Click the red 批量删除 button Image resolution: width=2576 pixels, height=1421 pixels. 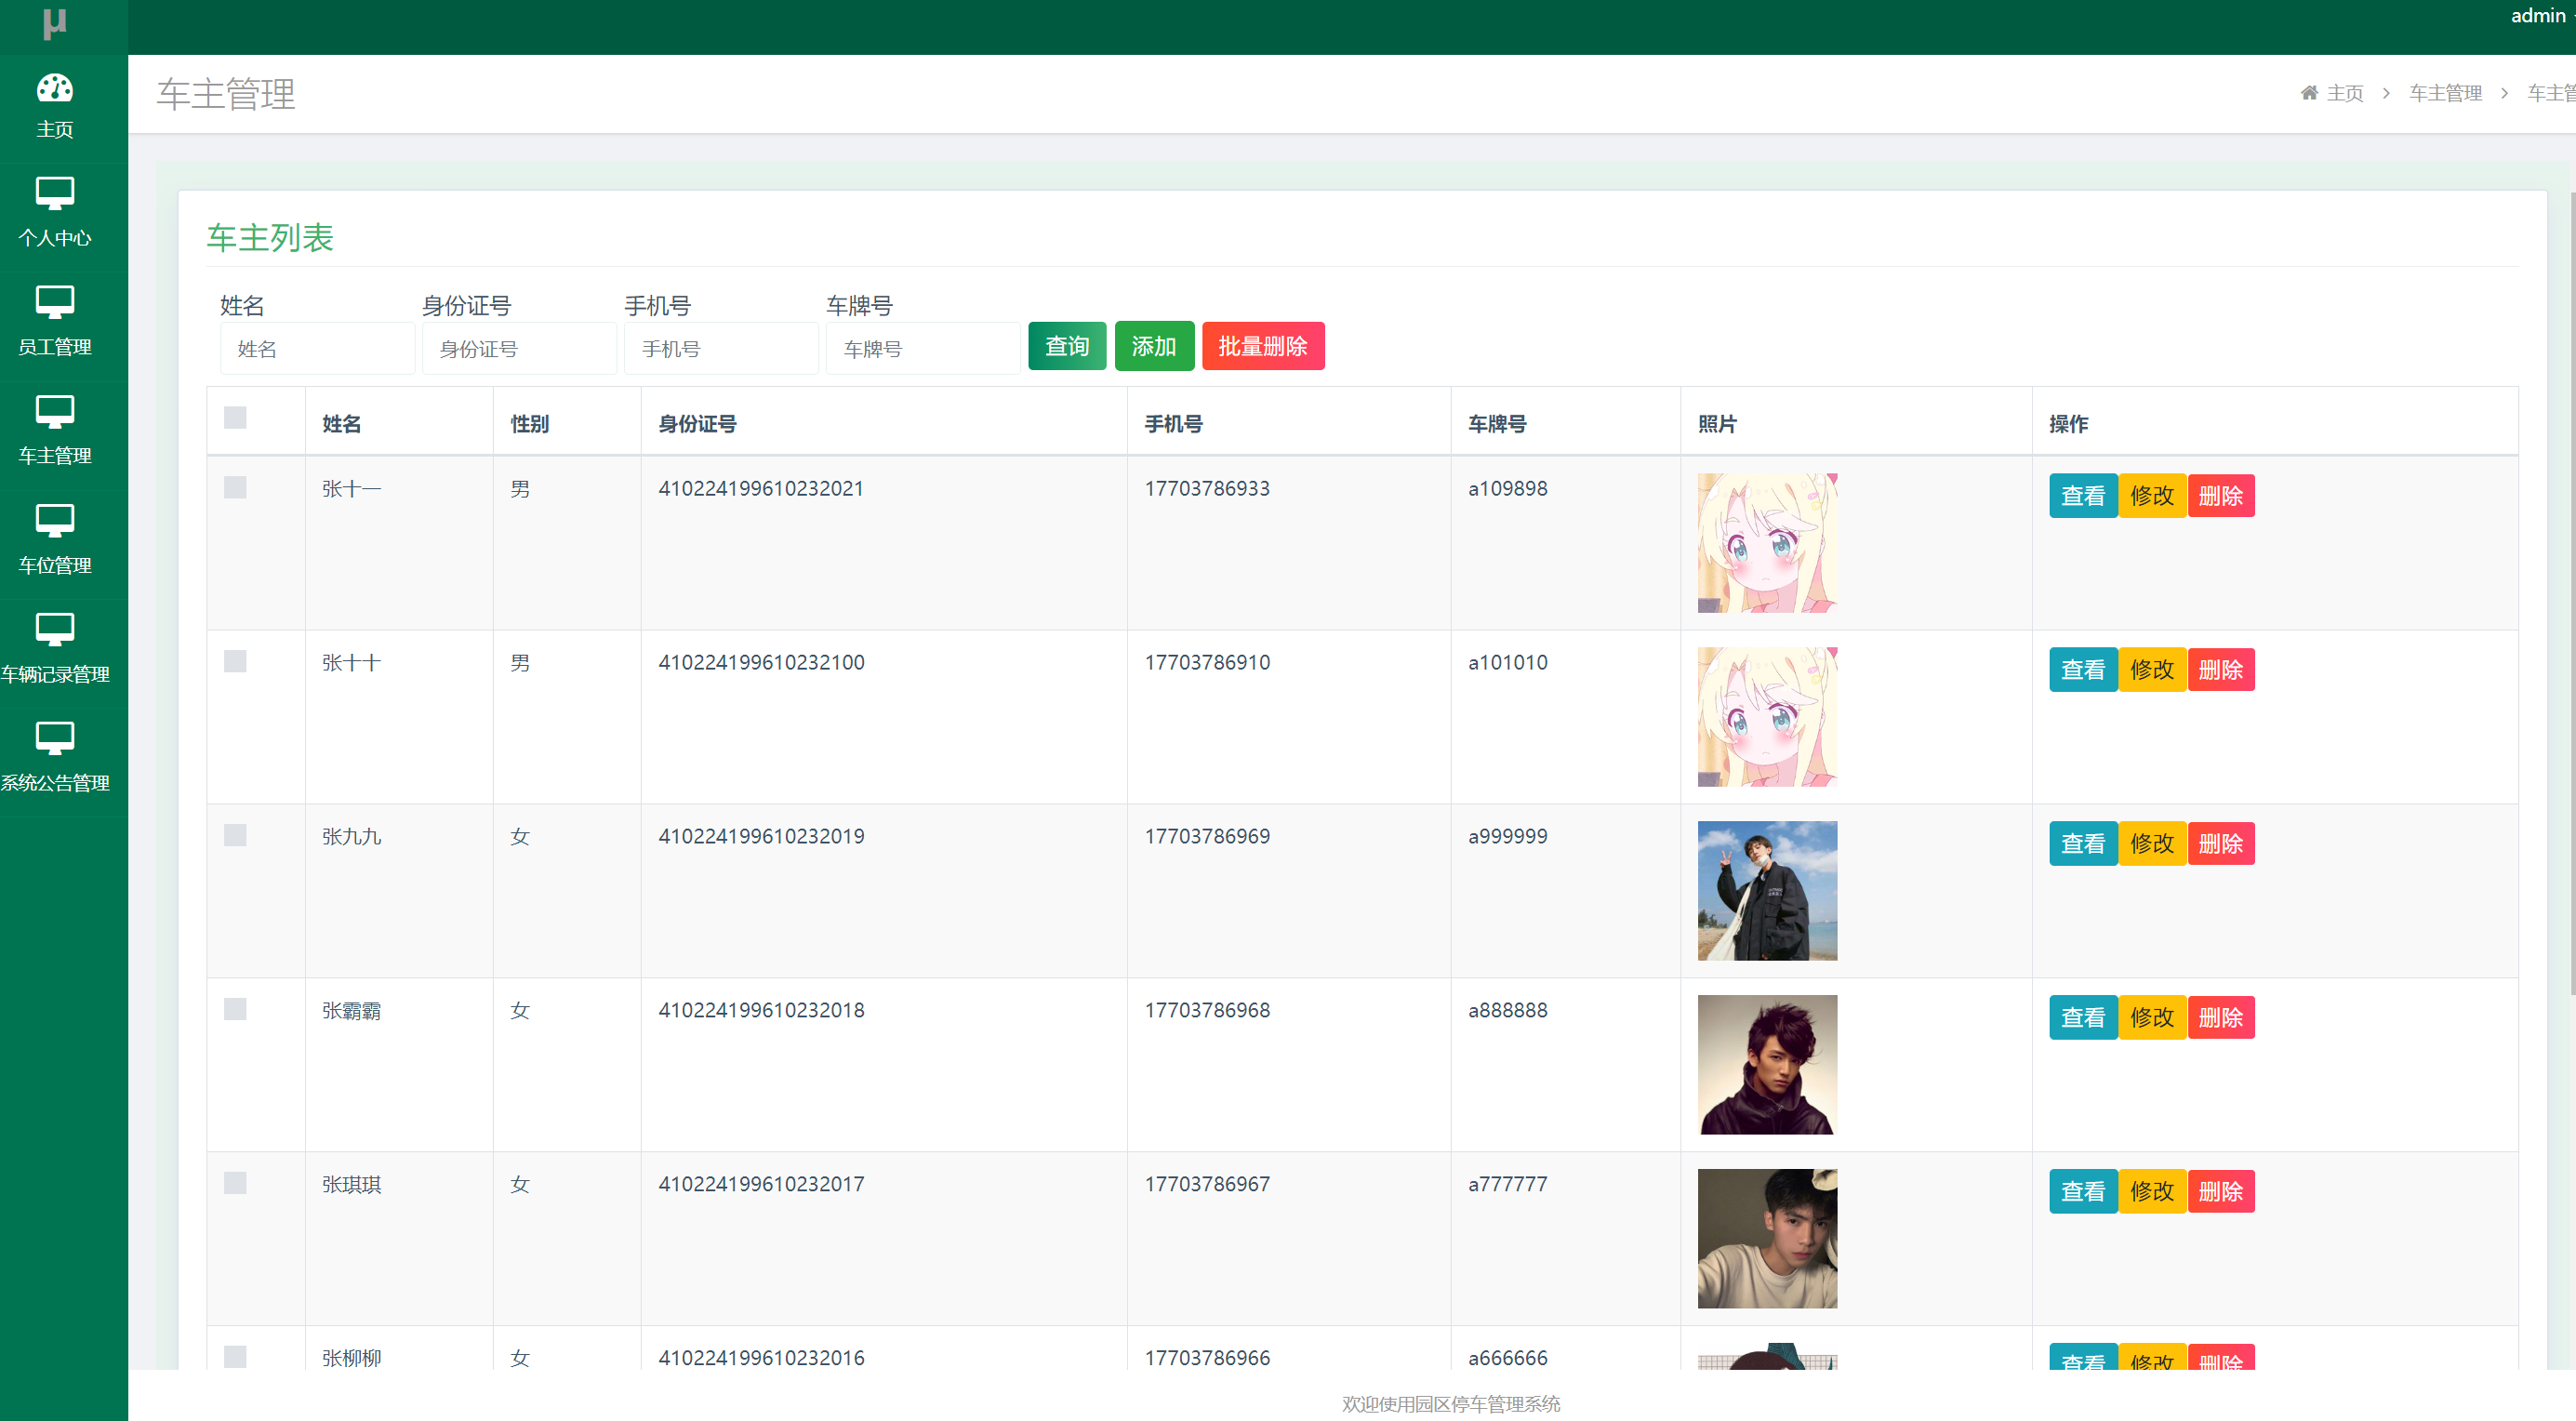coord(1263,346)
